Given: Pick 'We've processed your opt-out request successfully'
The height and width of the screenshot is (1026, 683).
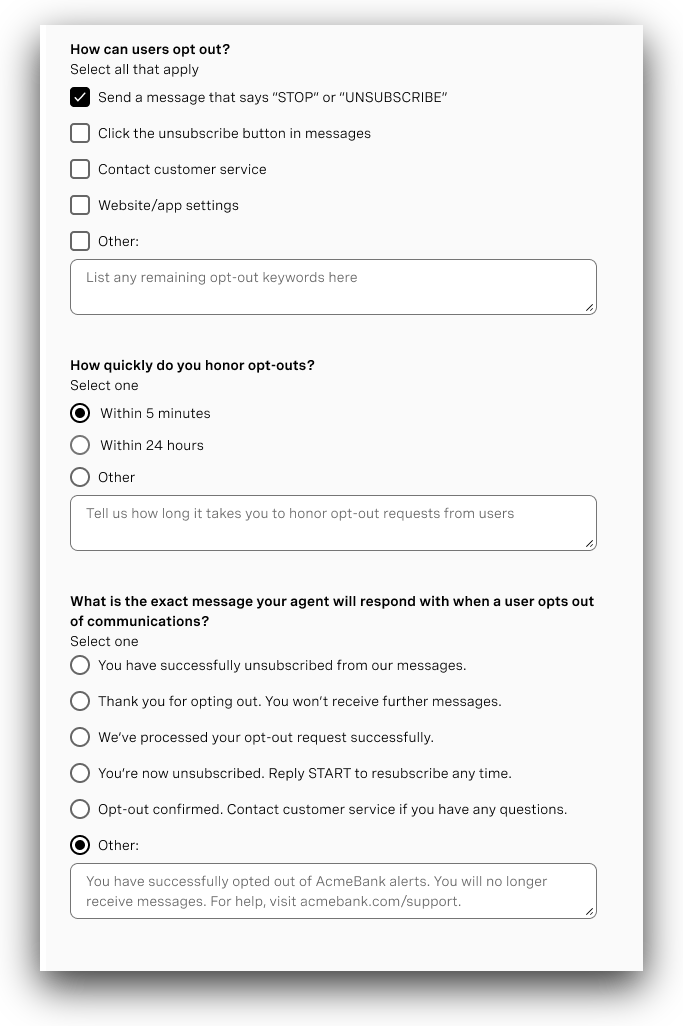Looking at the screenshot, I should click(80, 737).
